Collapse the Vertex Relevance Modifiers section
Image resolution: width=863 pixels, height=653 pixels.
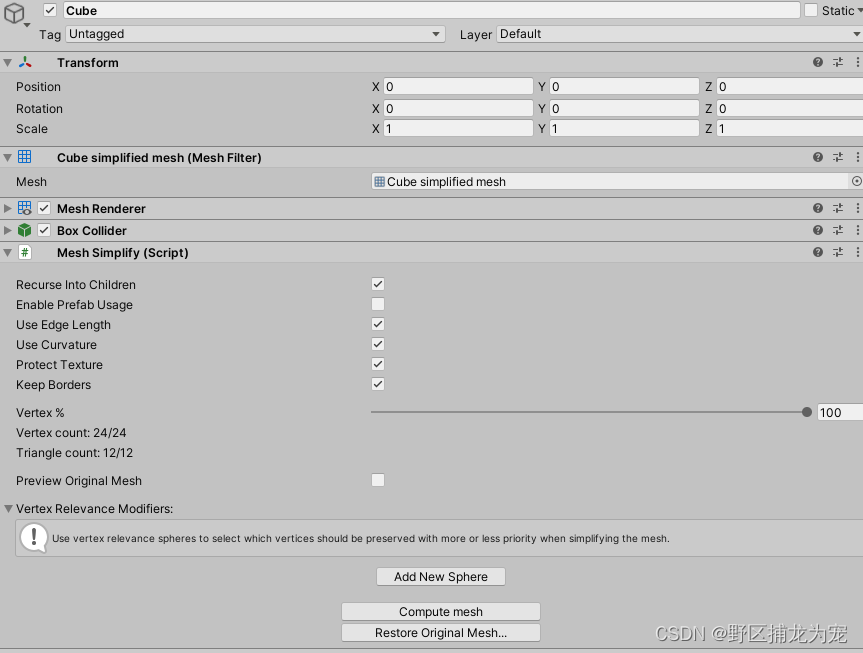[8, 508]
